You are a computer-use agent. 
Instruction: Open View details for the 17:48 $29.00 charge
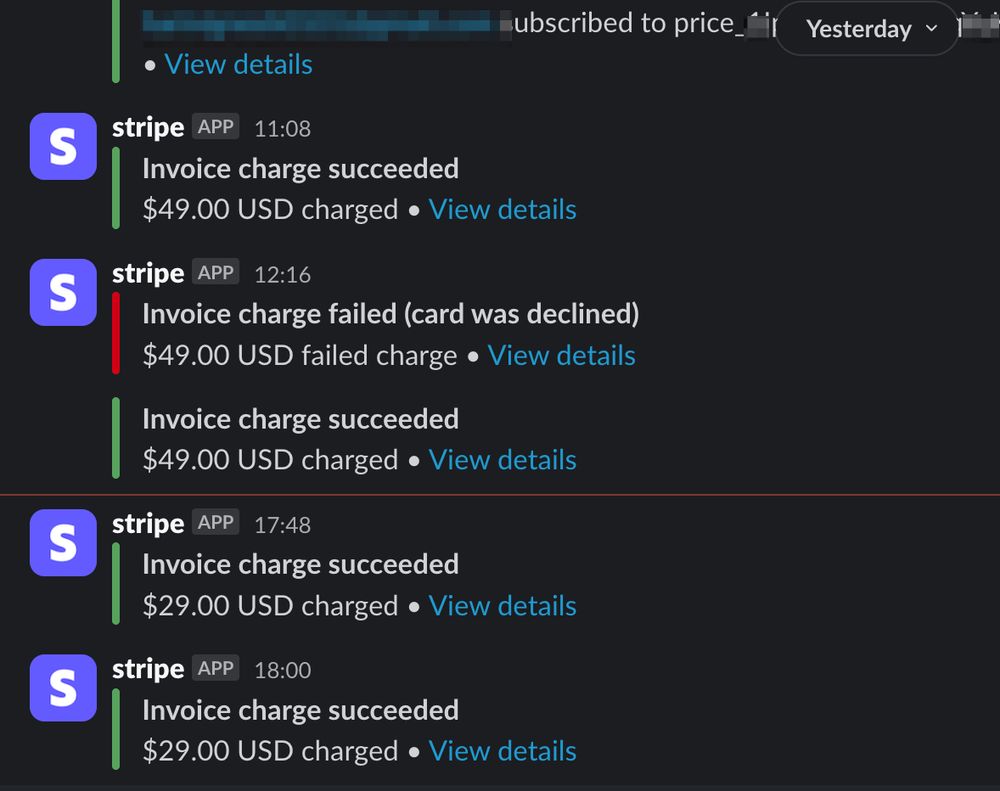[x=503, y=605]
